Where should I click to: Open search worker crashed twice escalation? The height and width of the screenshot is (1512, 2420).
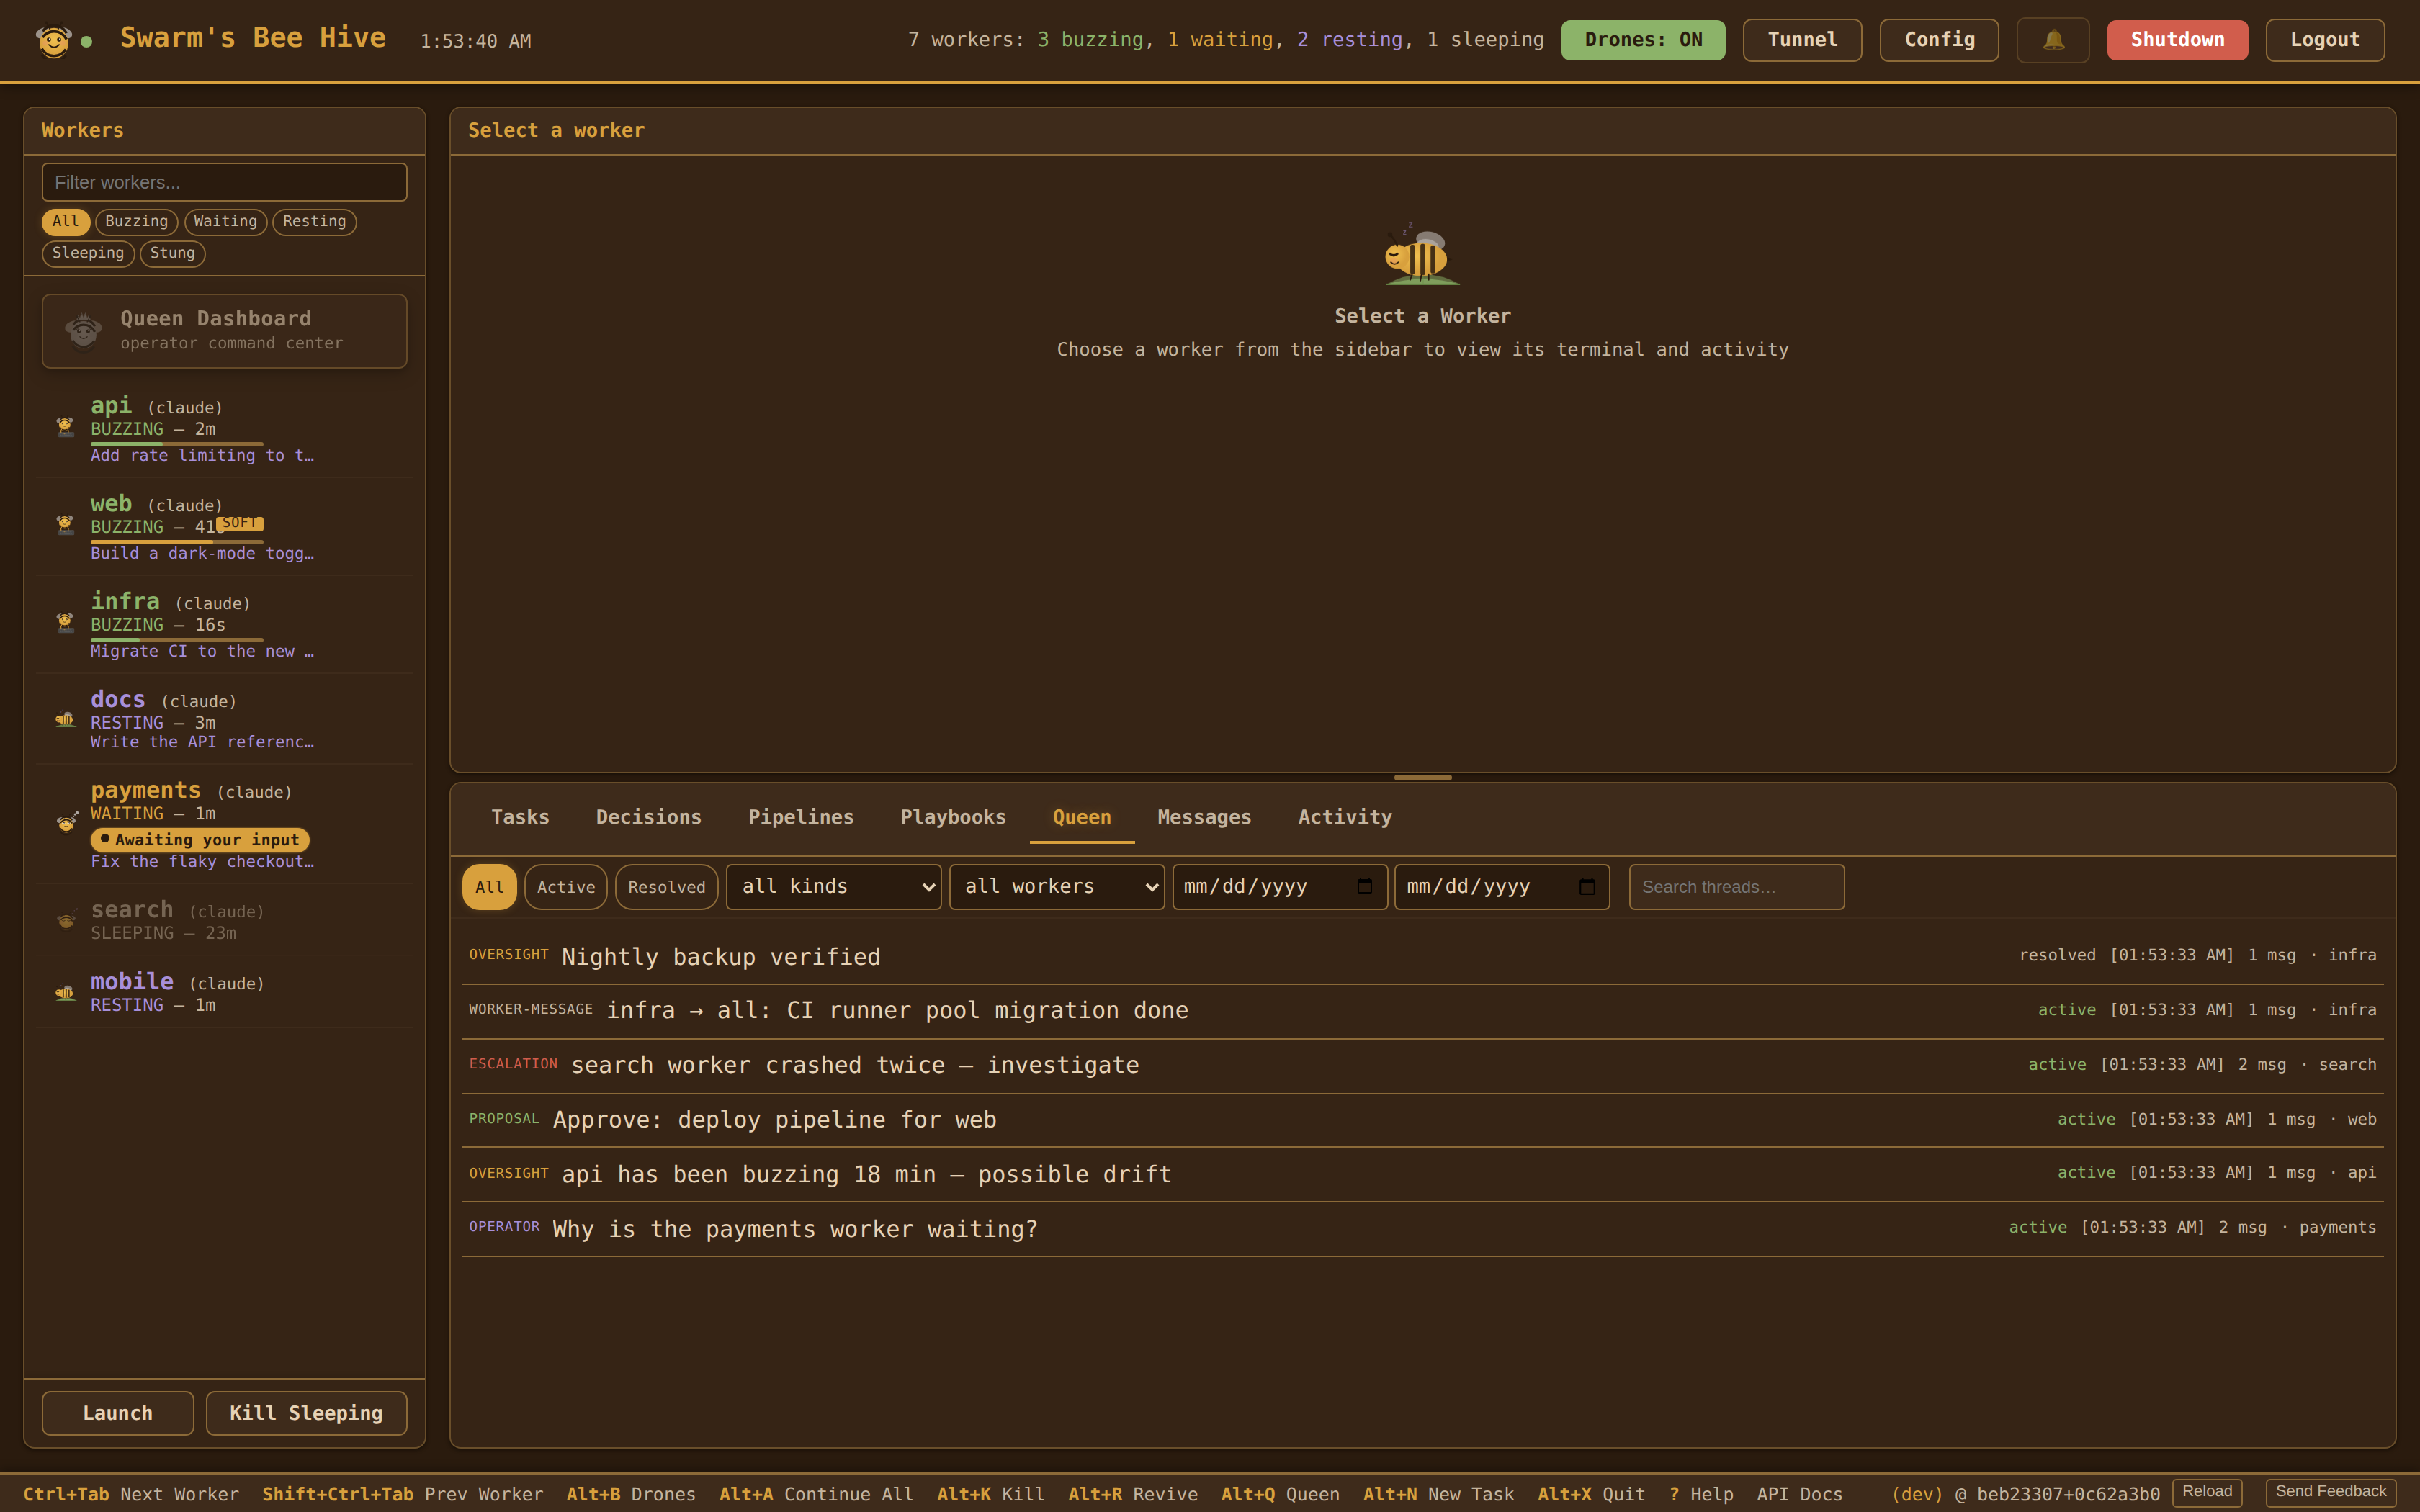point(1422,1065)
